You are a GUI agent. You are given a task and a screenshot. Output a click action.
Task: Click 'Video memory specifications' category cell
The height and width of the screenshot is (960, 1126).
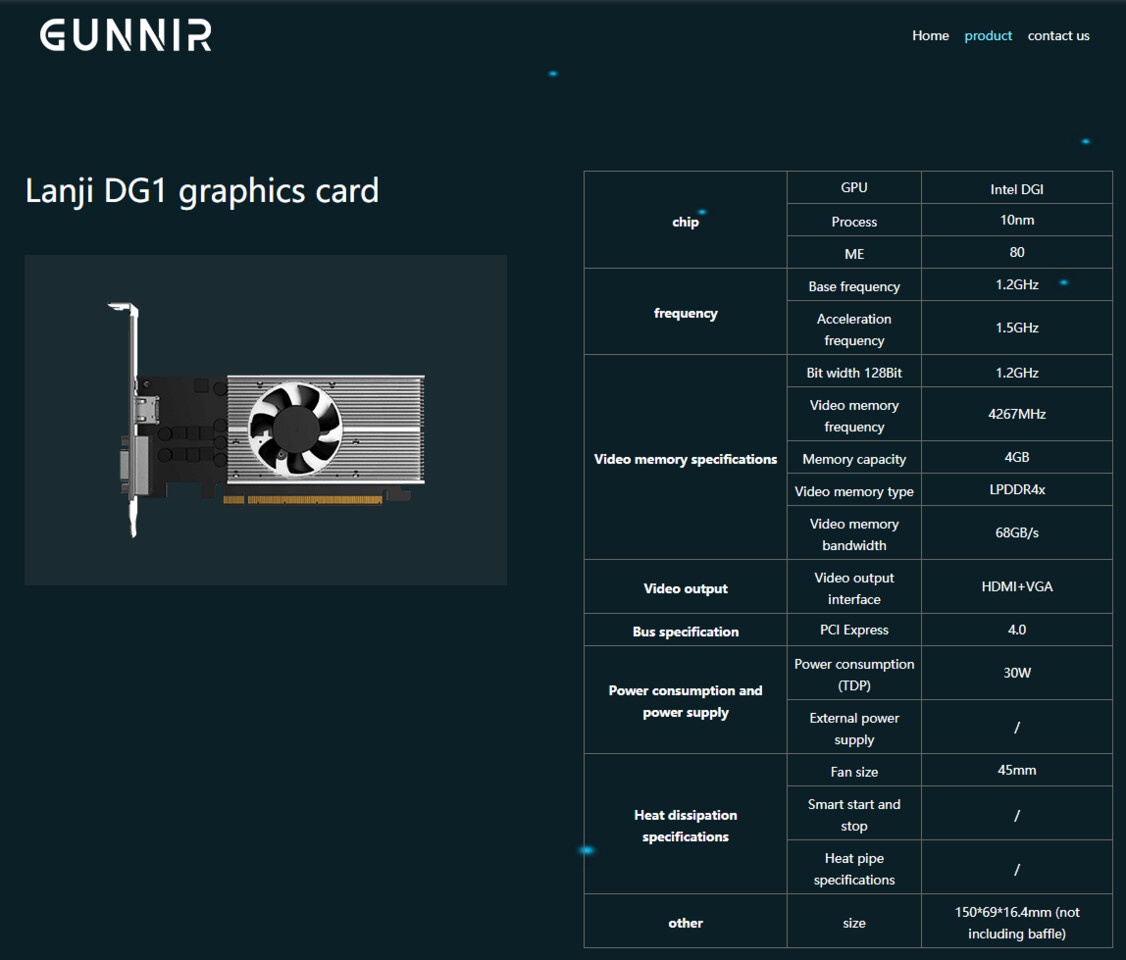(686, 457)
